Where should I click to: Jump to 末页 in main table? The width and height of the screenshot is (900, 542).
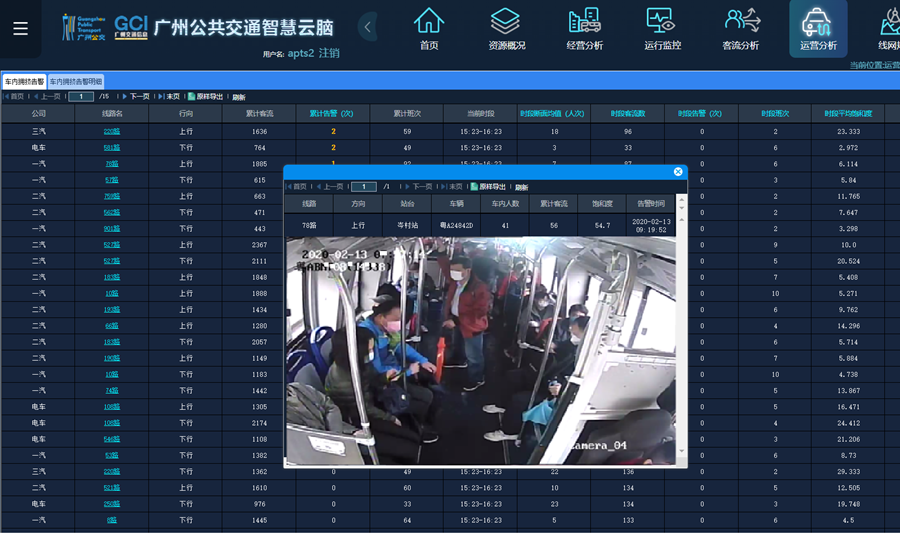(172, 97)
